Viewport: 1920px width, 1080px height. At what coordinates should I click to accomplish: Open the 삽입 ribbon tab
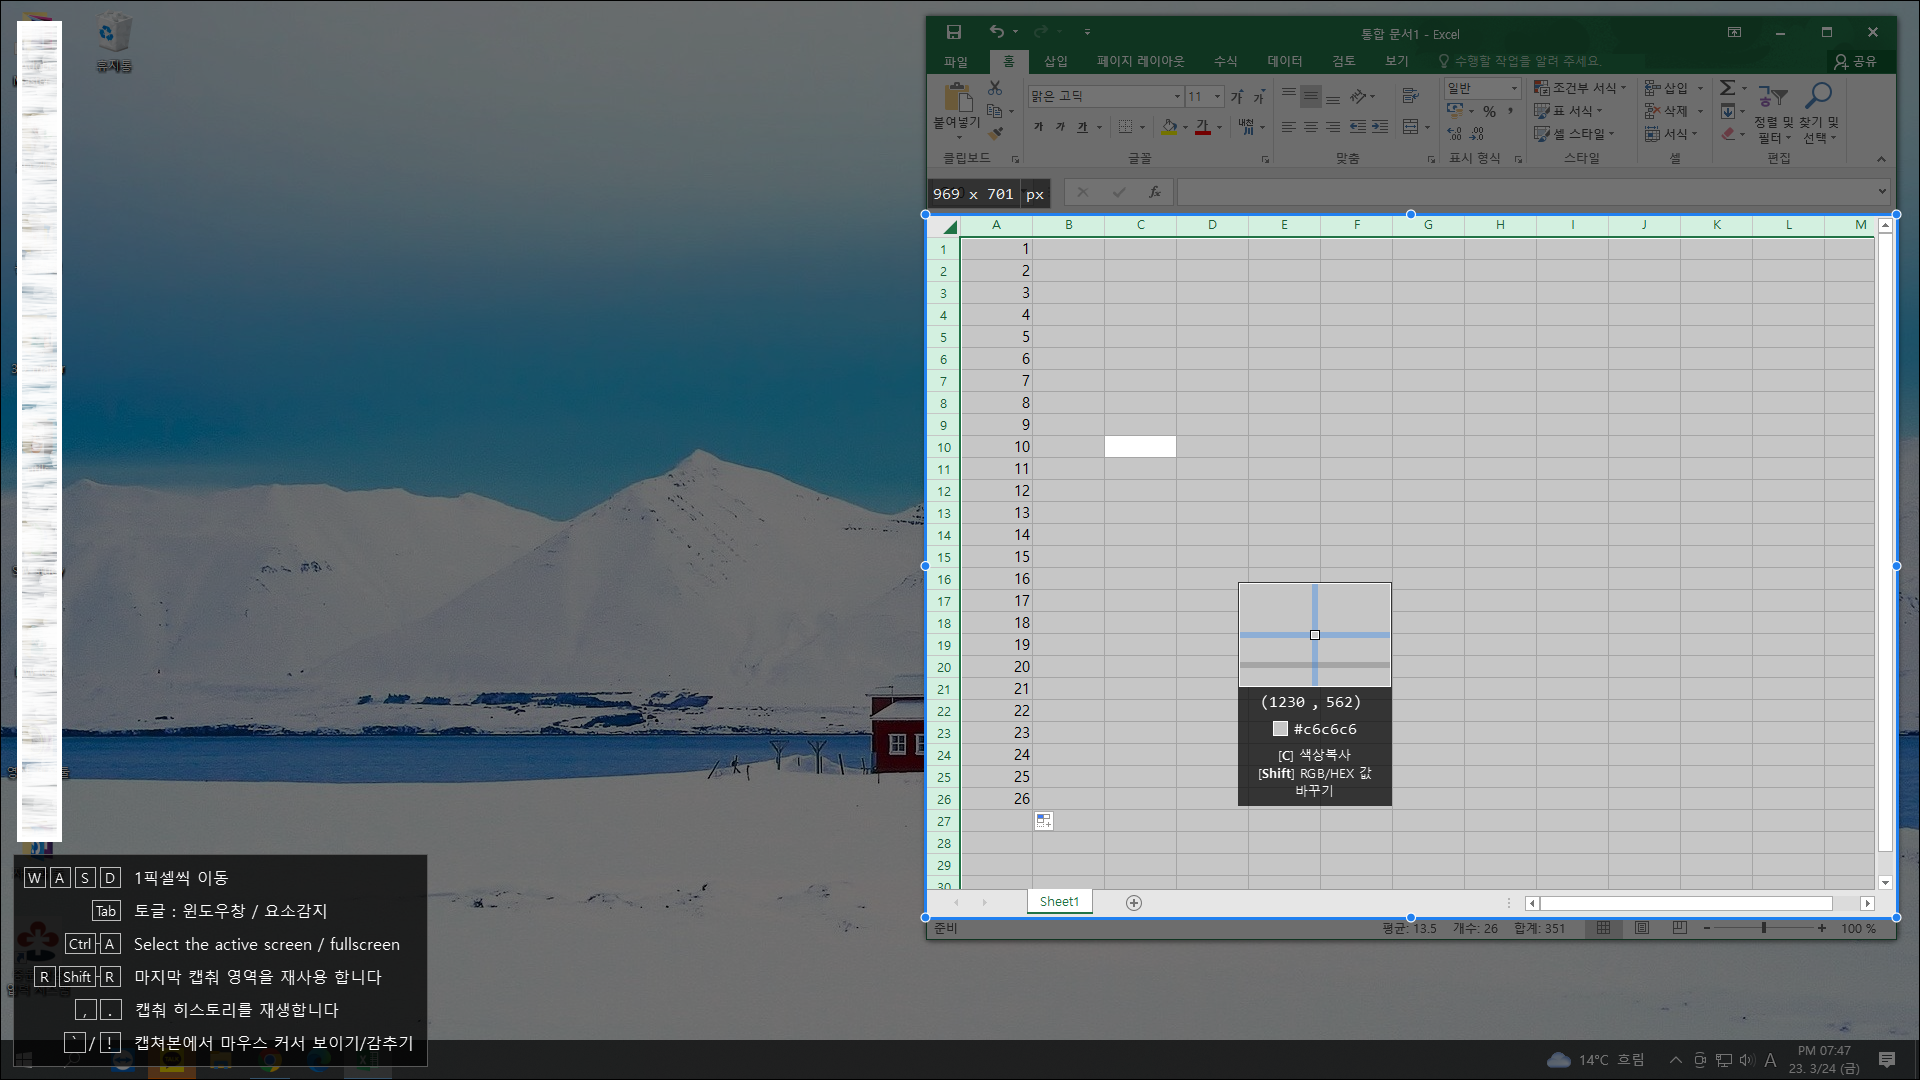[1055, 61]
